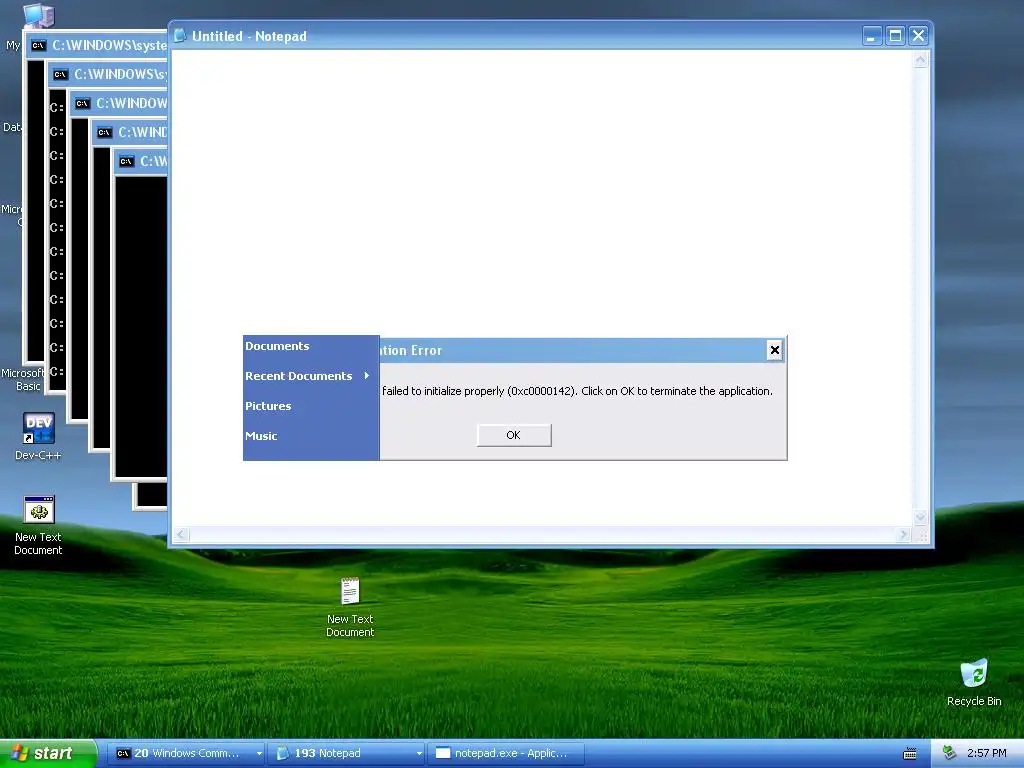The height and width of the screenshot is (768, 1024).
Task: Open the 193 Notepad taskbar group
Action: [346, 754]
